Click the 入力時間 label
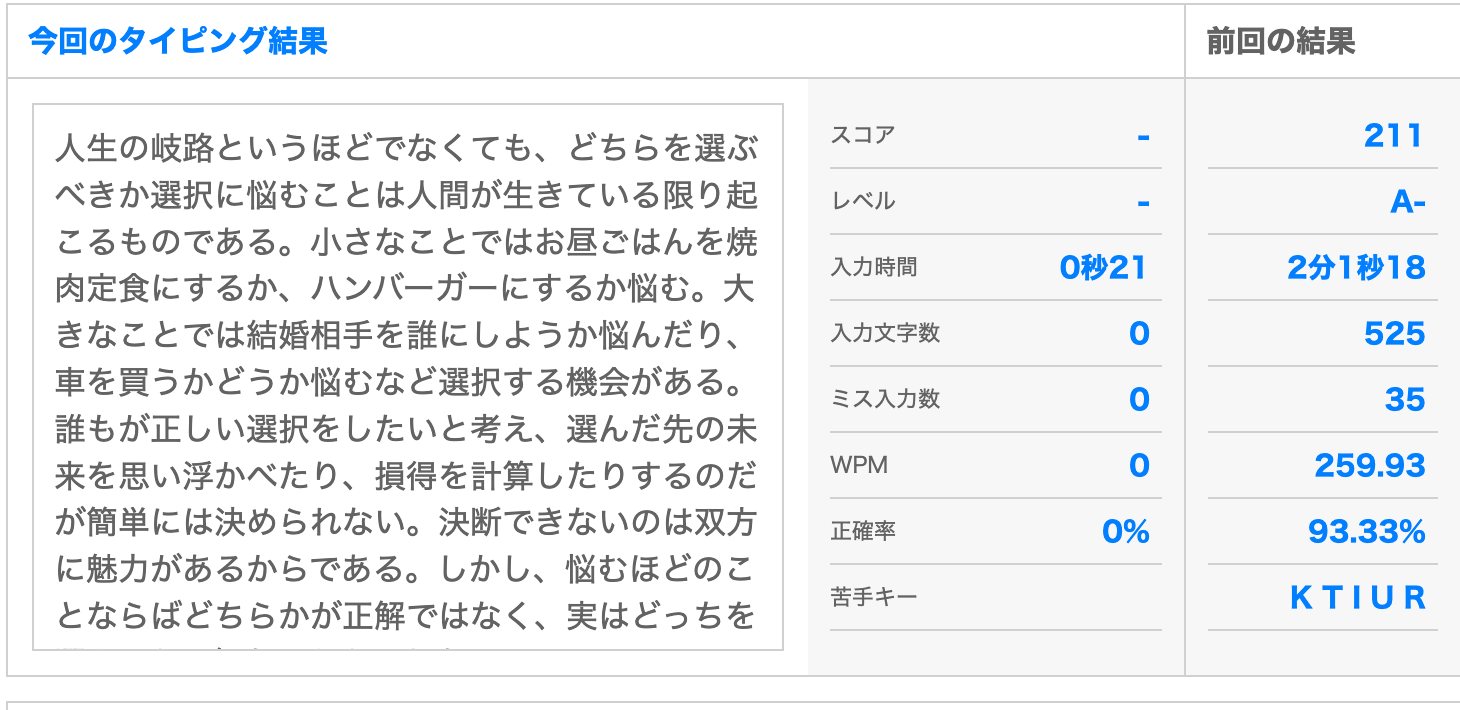 (873, 267)
